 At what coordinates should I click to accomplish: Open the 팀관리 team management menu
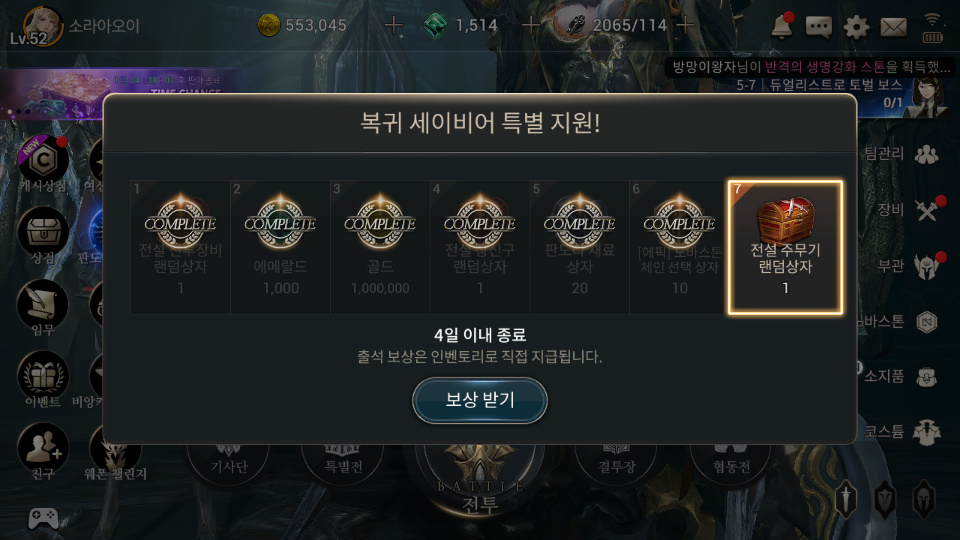(x=902, y=154)
